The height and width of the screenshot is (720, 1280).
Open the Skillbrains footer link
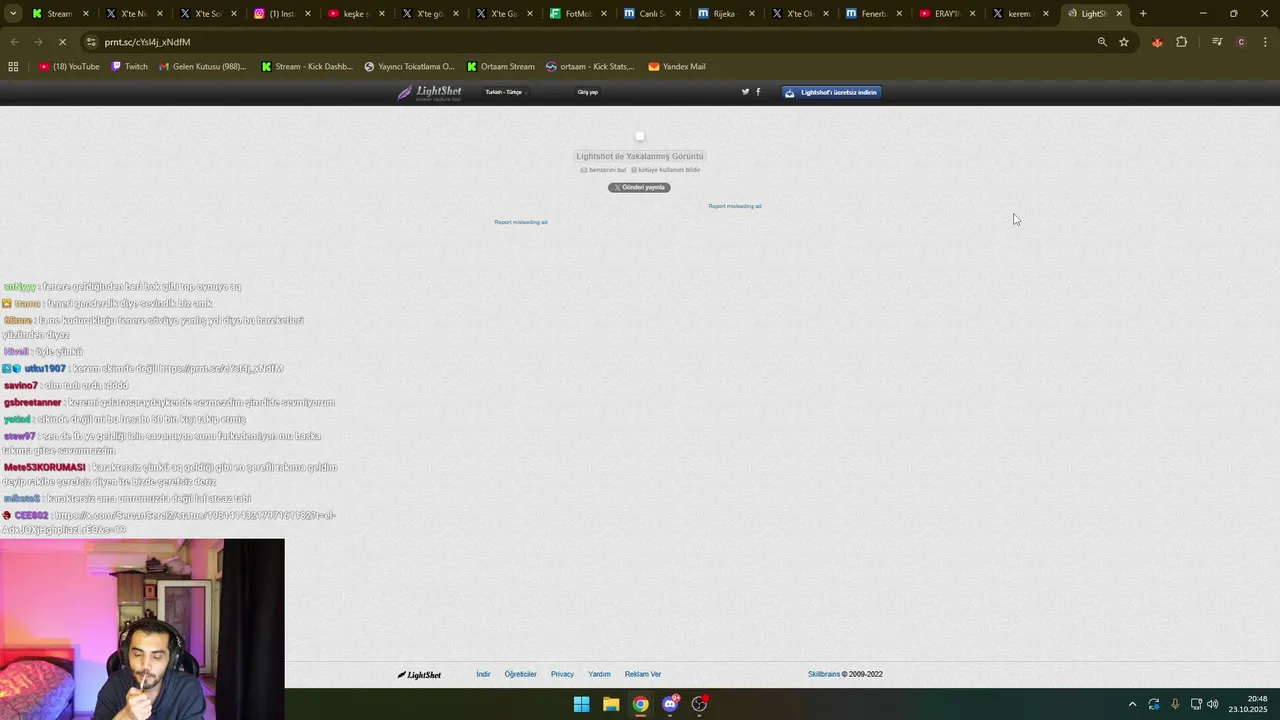click(824, 675)
